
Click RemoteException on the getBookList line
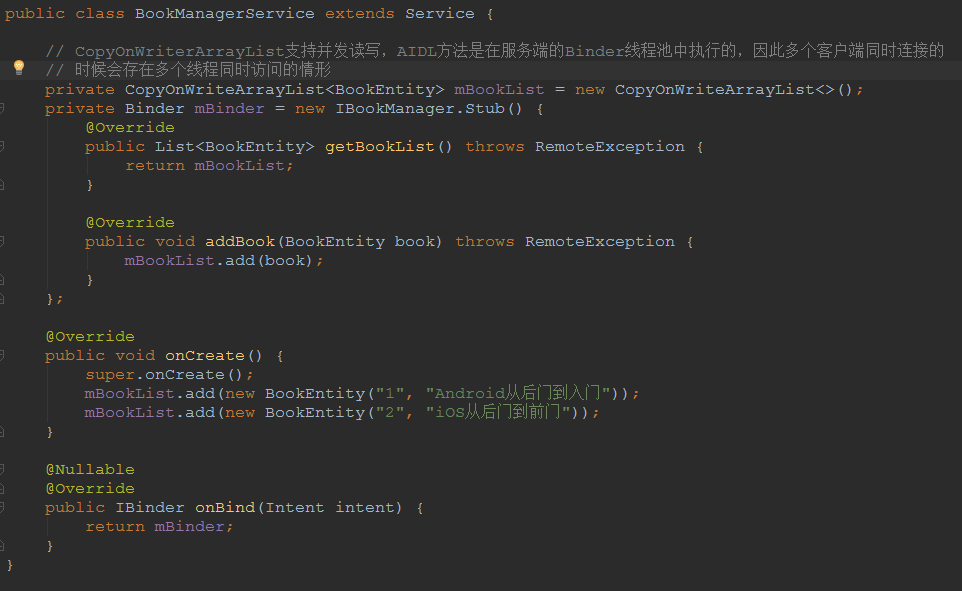tap(610, 147)
